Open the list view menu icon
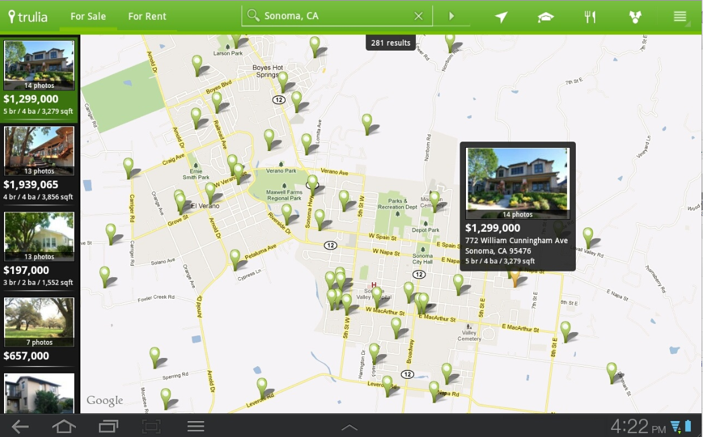Image resolution: width=703 pixels, height=437 pixels. [x=680, y=17]
